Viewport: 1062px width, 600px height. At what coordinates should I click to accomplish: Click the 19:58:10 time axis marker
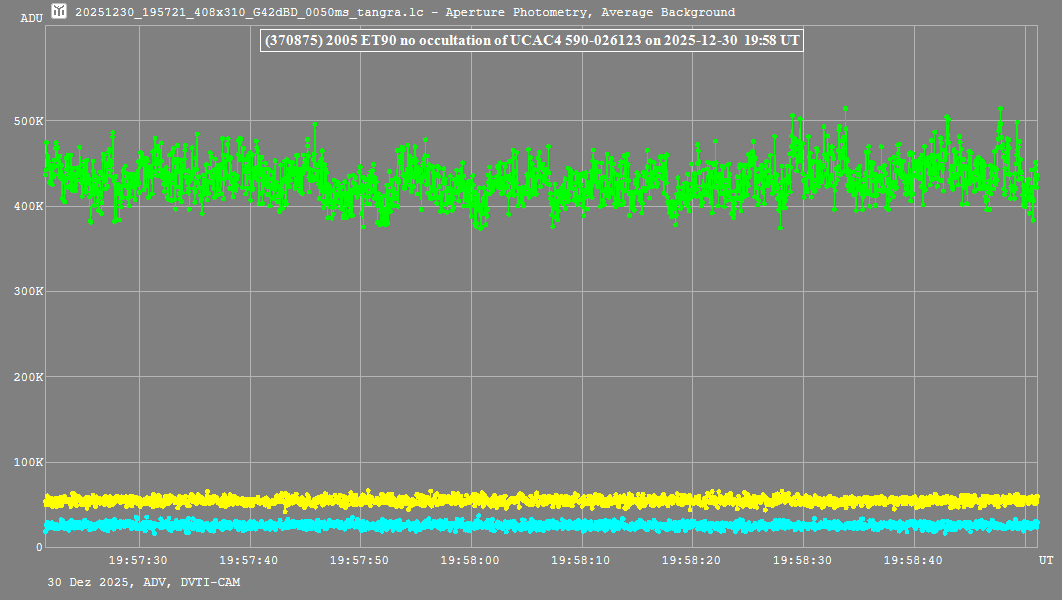click(582, 561)
